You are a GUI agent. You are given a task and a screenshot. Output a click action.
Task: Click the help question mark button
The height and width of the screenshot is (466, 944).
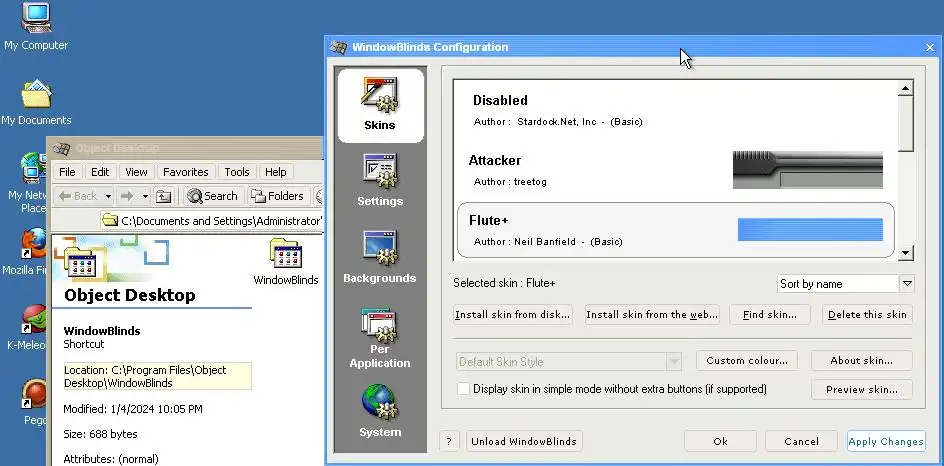pyautogui.click(x=449, y=441)
